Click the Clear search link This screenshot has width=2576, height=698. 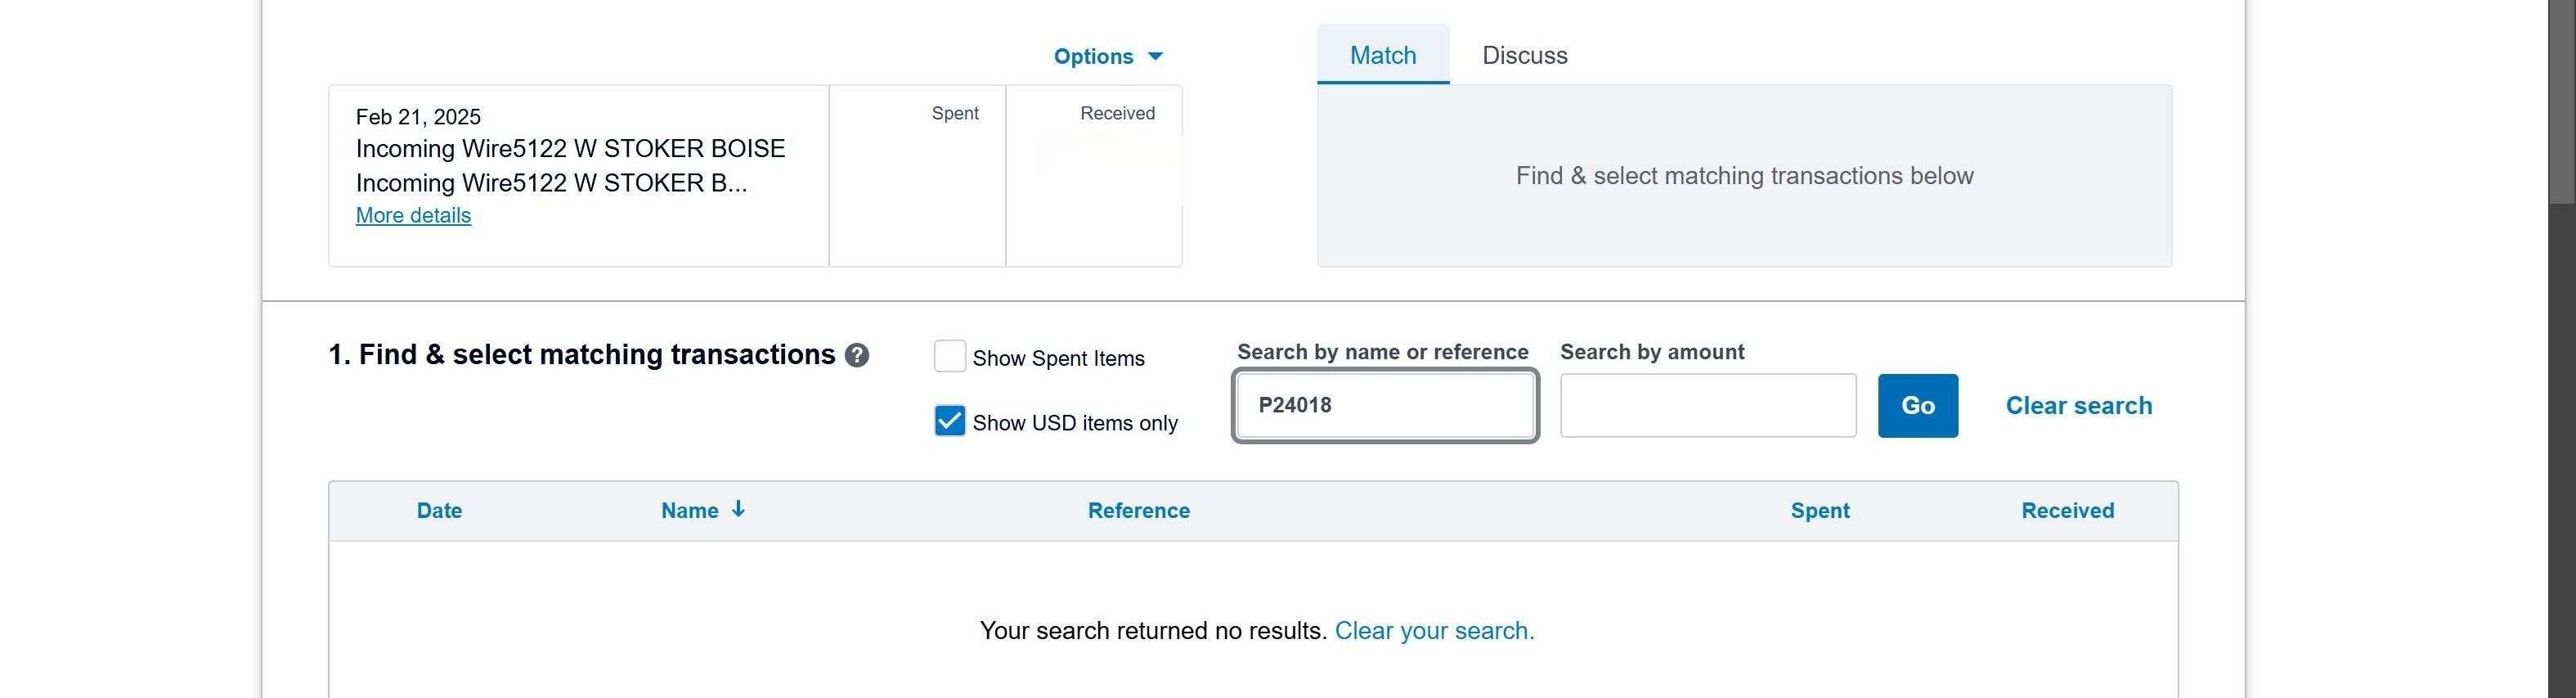pos(2078,405)
